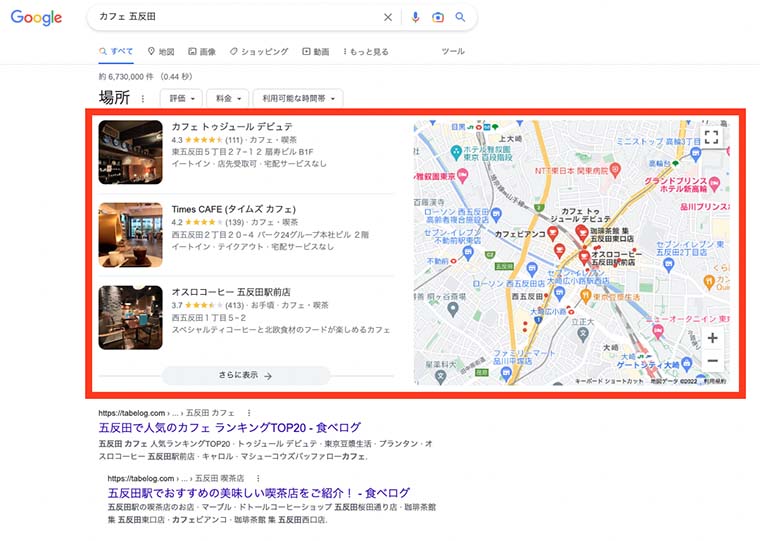760x541 pixels.
Task: Open 五反田で人気のカフェ ランキングTOP20 result
Action: point(230,428)
